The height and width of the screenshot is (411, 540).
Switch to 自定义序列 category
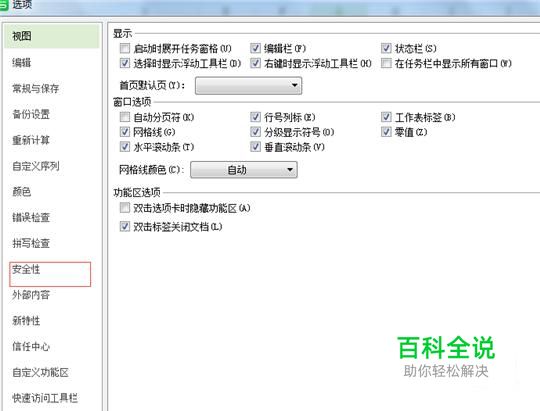[36, 166]
